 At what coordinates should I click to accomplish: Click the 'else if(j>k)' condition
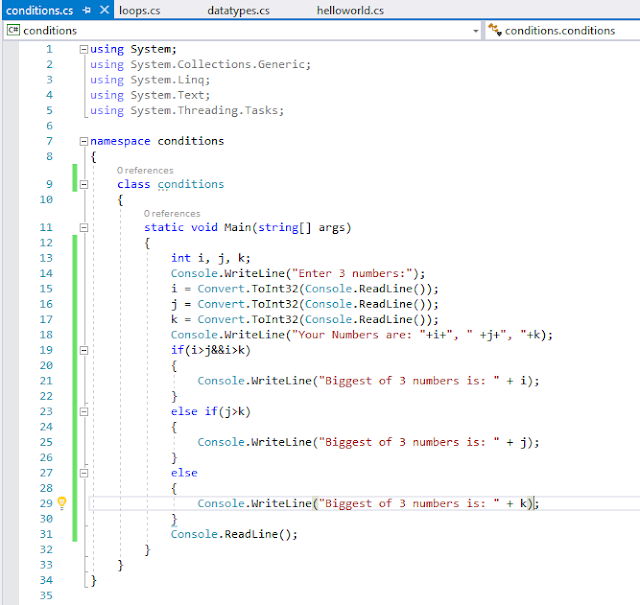point(211,411)
